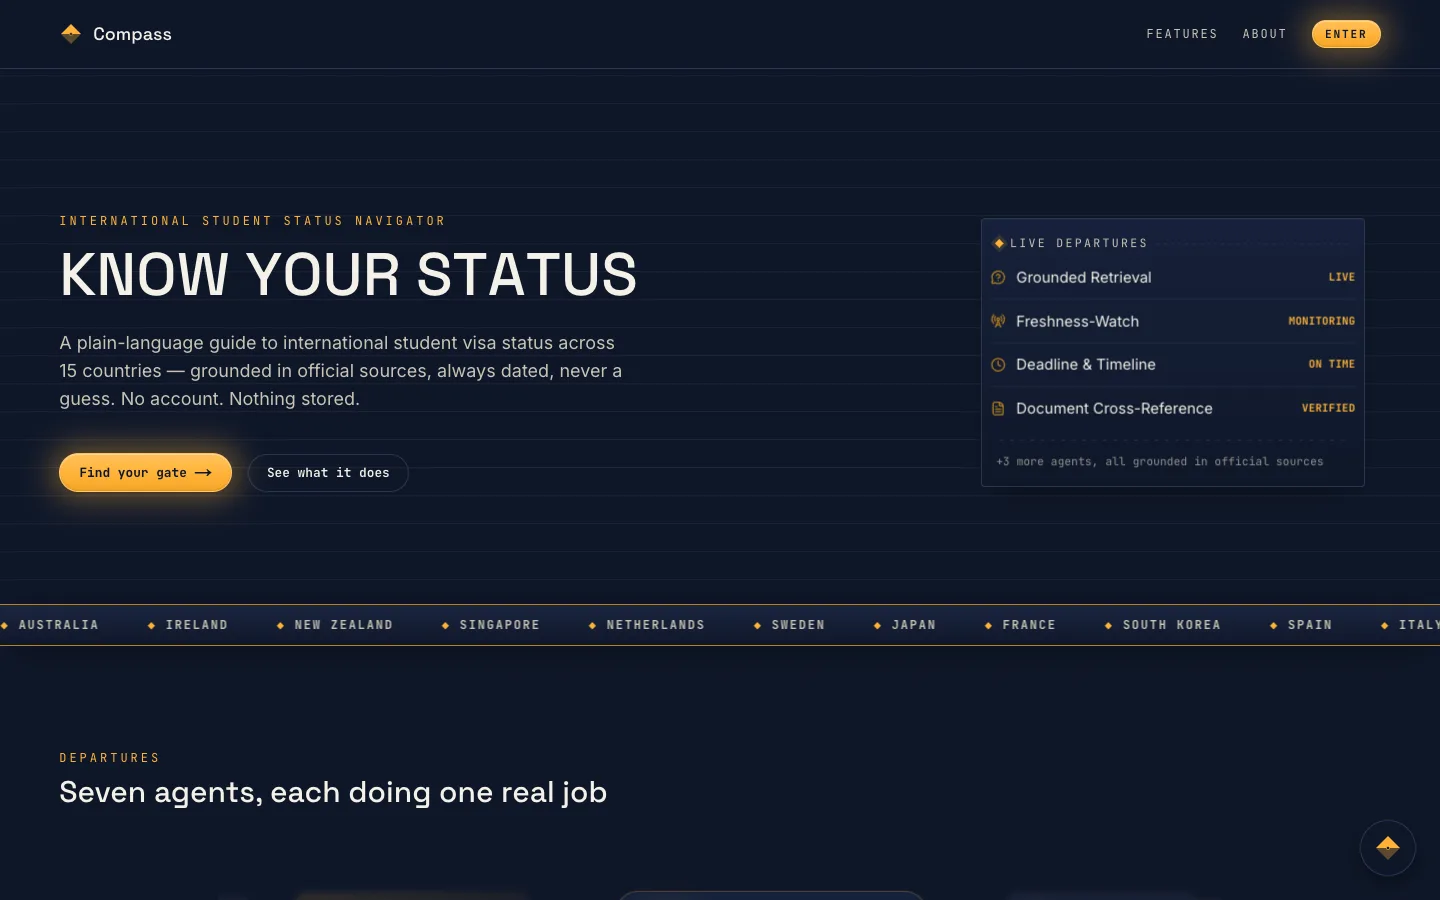Click the Find your gate button

[145, 473]
